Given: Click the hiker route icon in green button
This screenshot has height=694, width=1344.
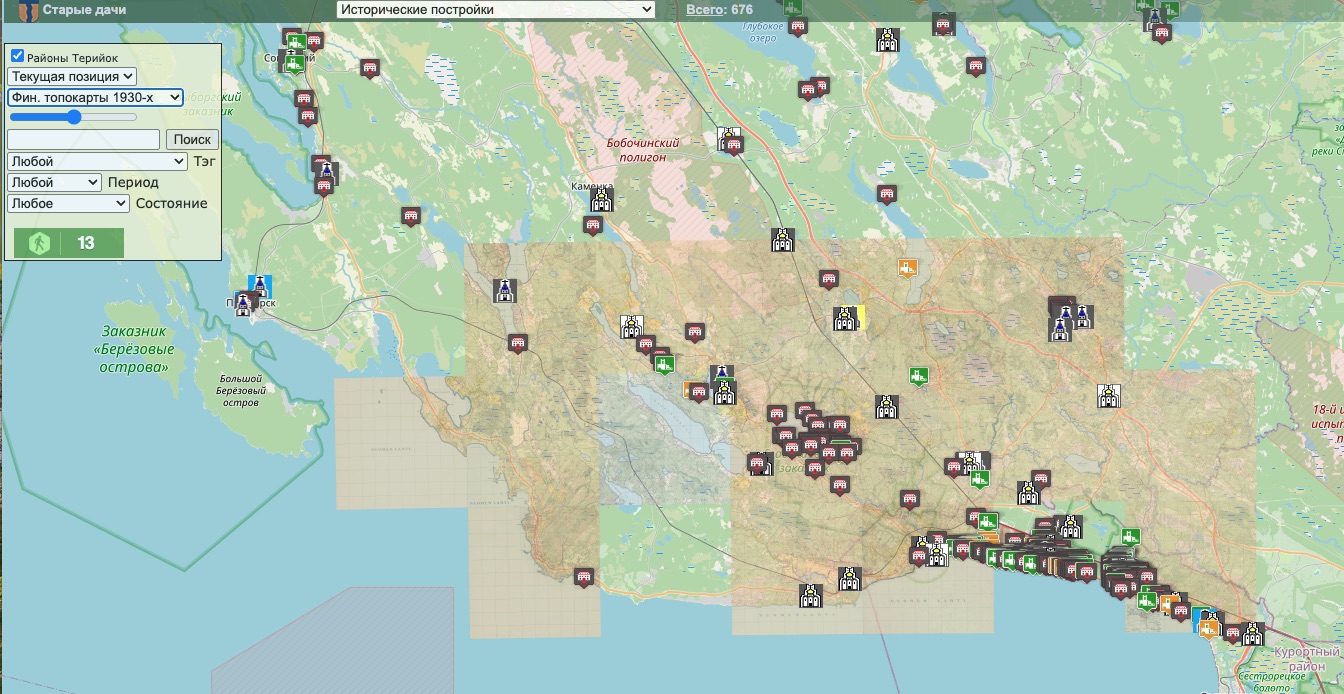Looking at the screenshot, I should [38, 243].
